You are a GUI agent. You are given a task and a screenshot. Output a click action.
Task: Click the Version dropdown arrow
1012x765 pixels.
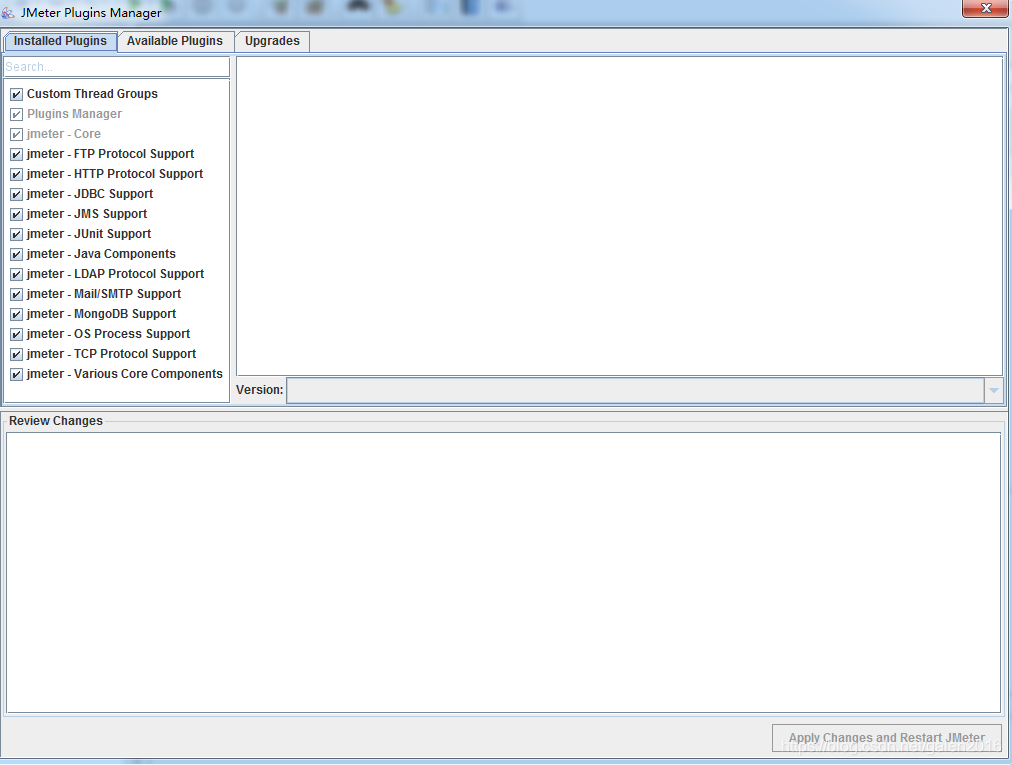tap(994, 390)
